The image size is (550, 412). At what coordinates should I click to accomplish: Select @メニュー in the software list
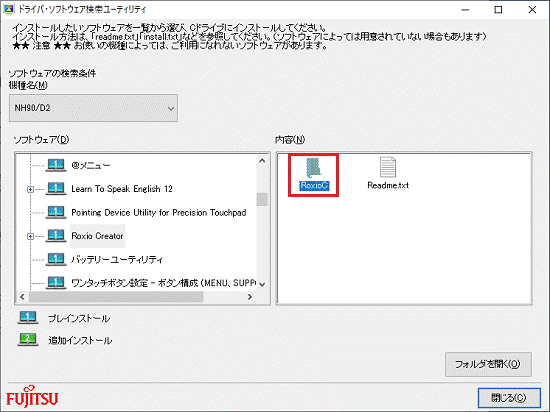(91, 165)
